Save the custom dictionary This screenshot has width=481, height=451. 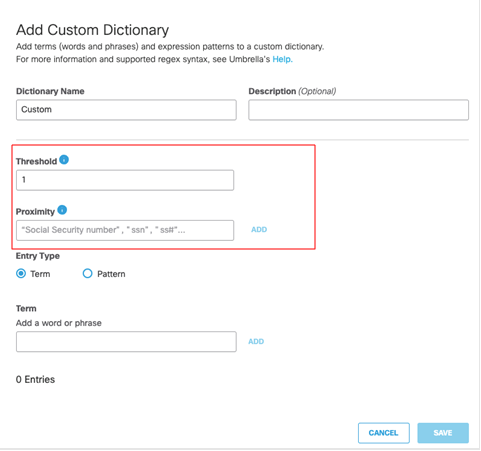[443, 433]
